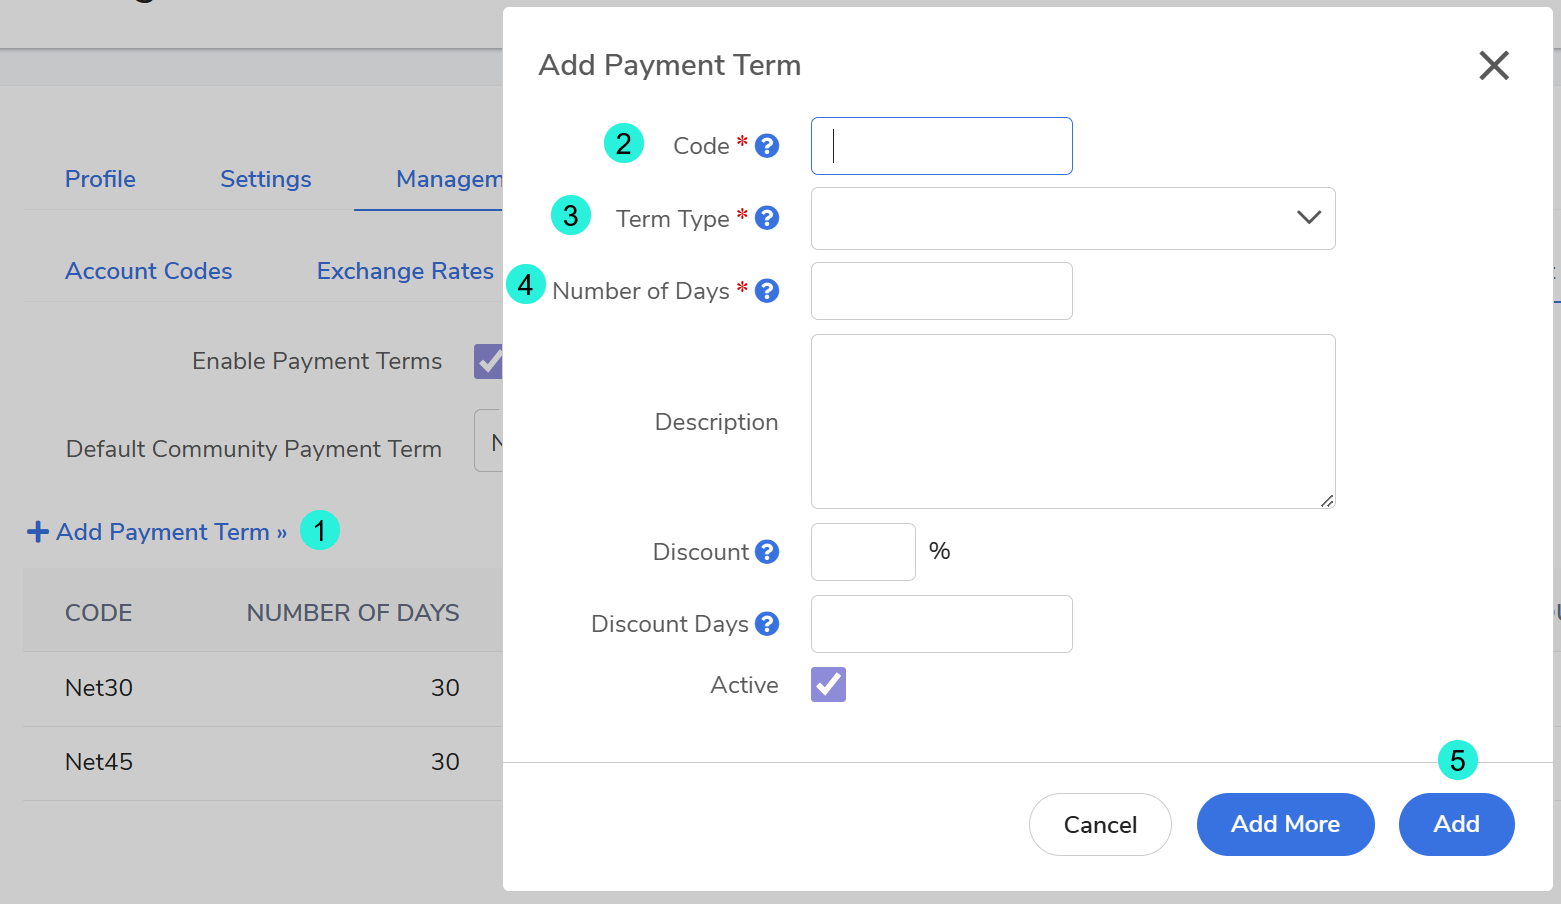Close the Add Payment Term dialog
Viewport: 1561px width, 904px height.
(1493, 66)
